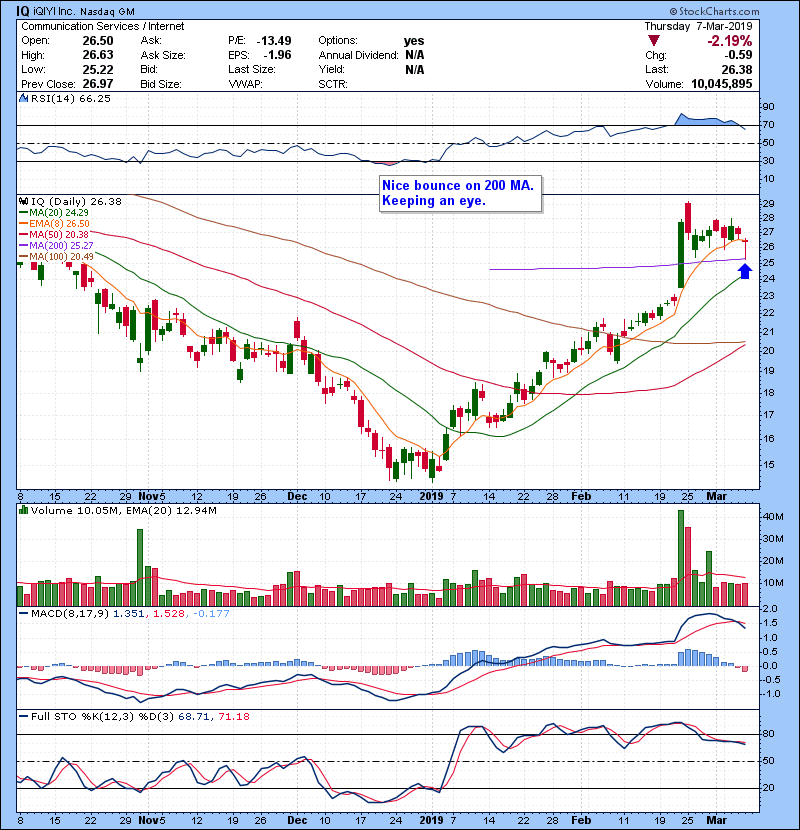The width and height of the screenshot is (800, 830).
Task: Click the Ask Size label
Action: (163, 55)
